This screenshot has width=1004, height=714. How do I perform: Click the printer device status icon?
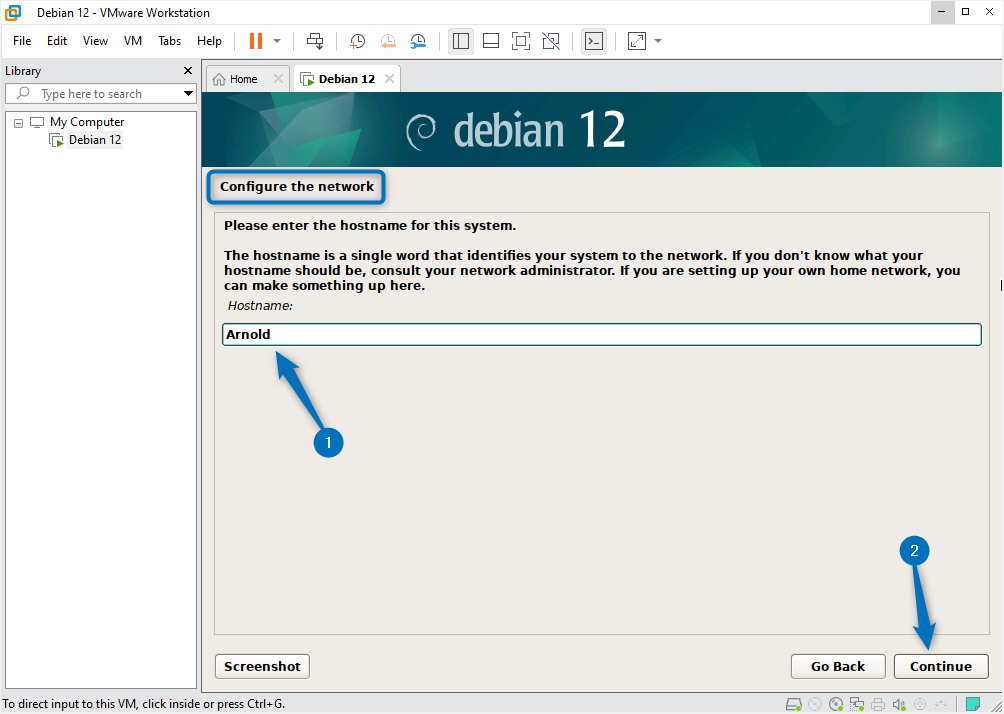[877, 704]
